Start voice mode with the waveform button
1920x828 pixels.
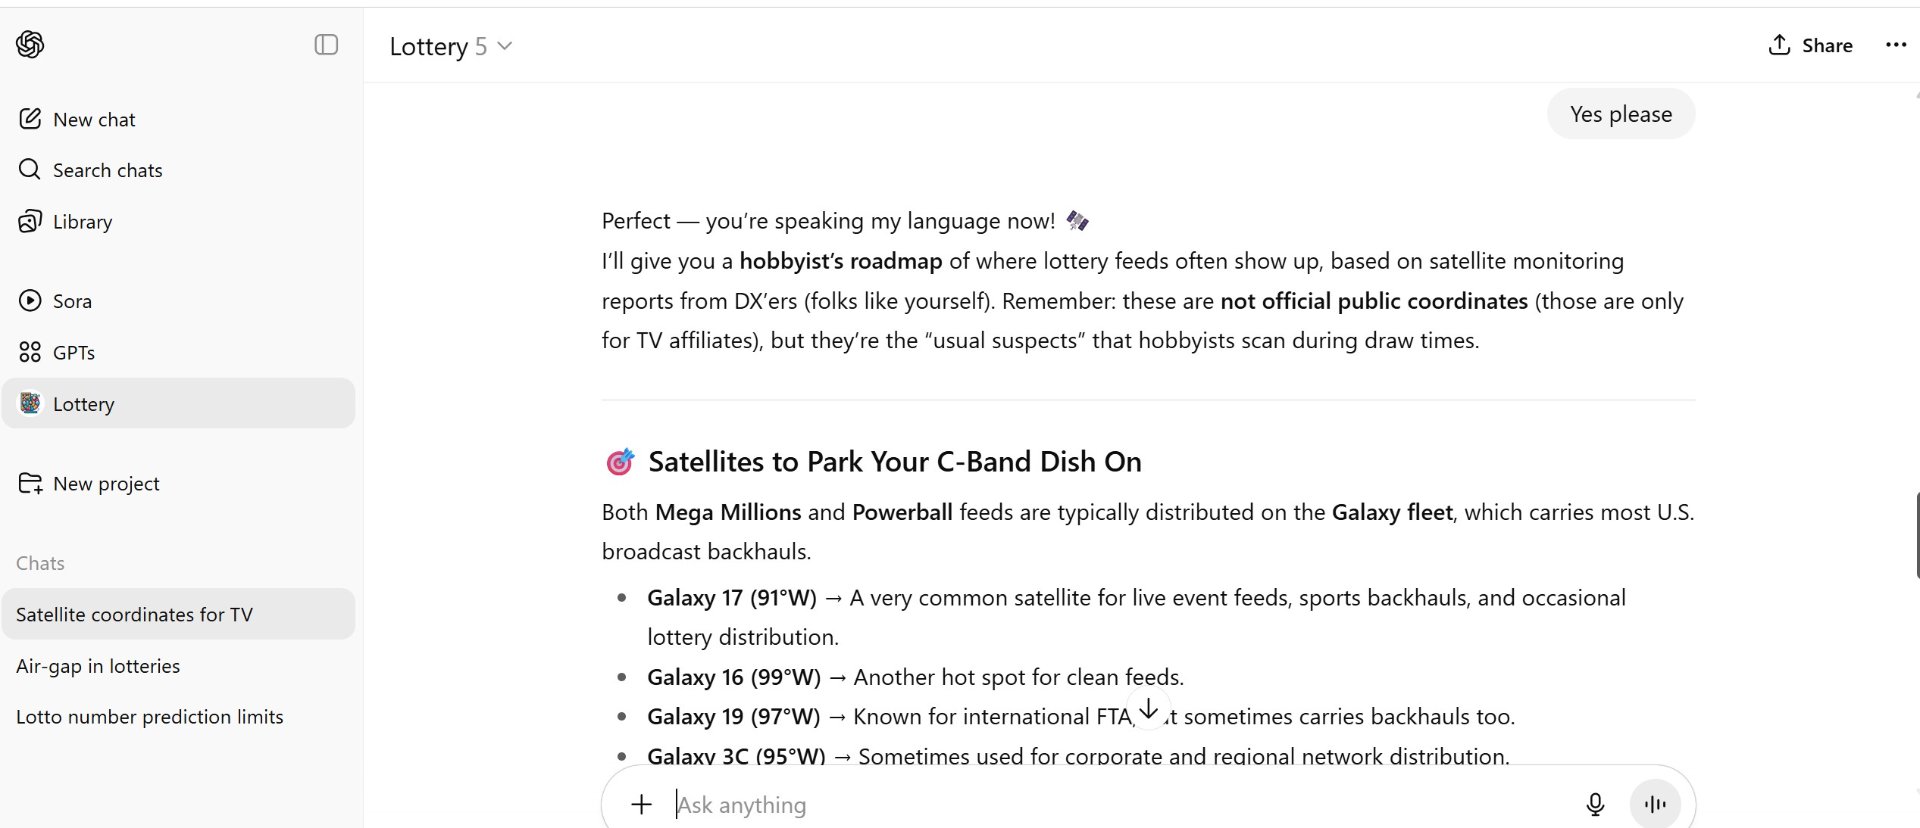(1655, 804)
